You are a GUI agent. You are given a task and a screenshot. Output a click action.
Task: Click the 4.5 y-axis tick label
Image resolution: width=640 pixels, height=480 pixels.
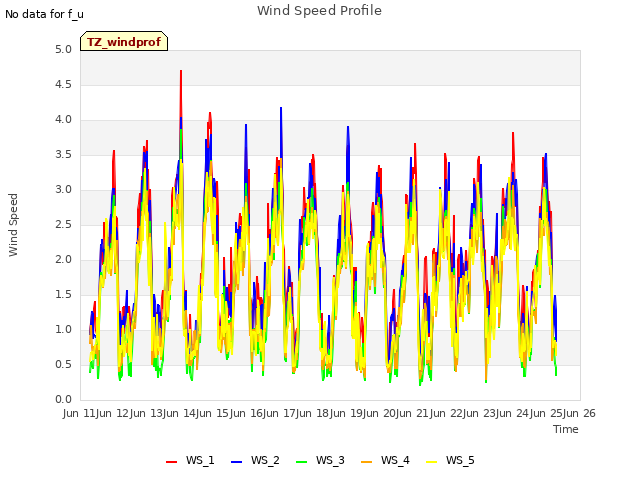point(63,85)
